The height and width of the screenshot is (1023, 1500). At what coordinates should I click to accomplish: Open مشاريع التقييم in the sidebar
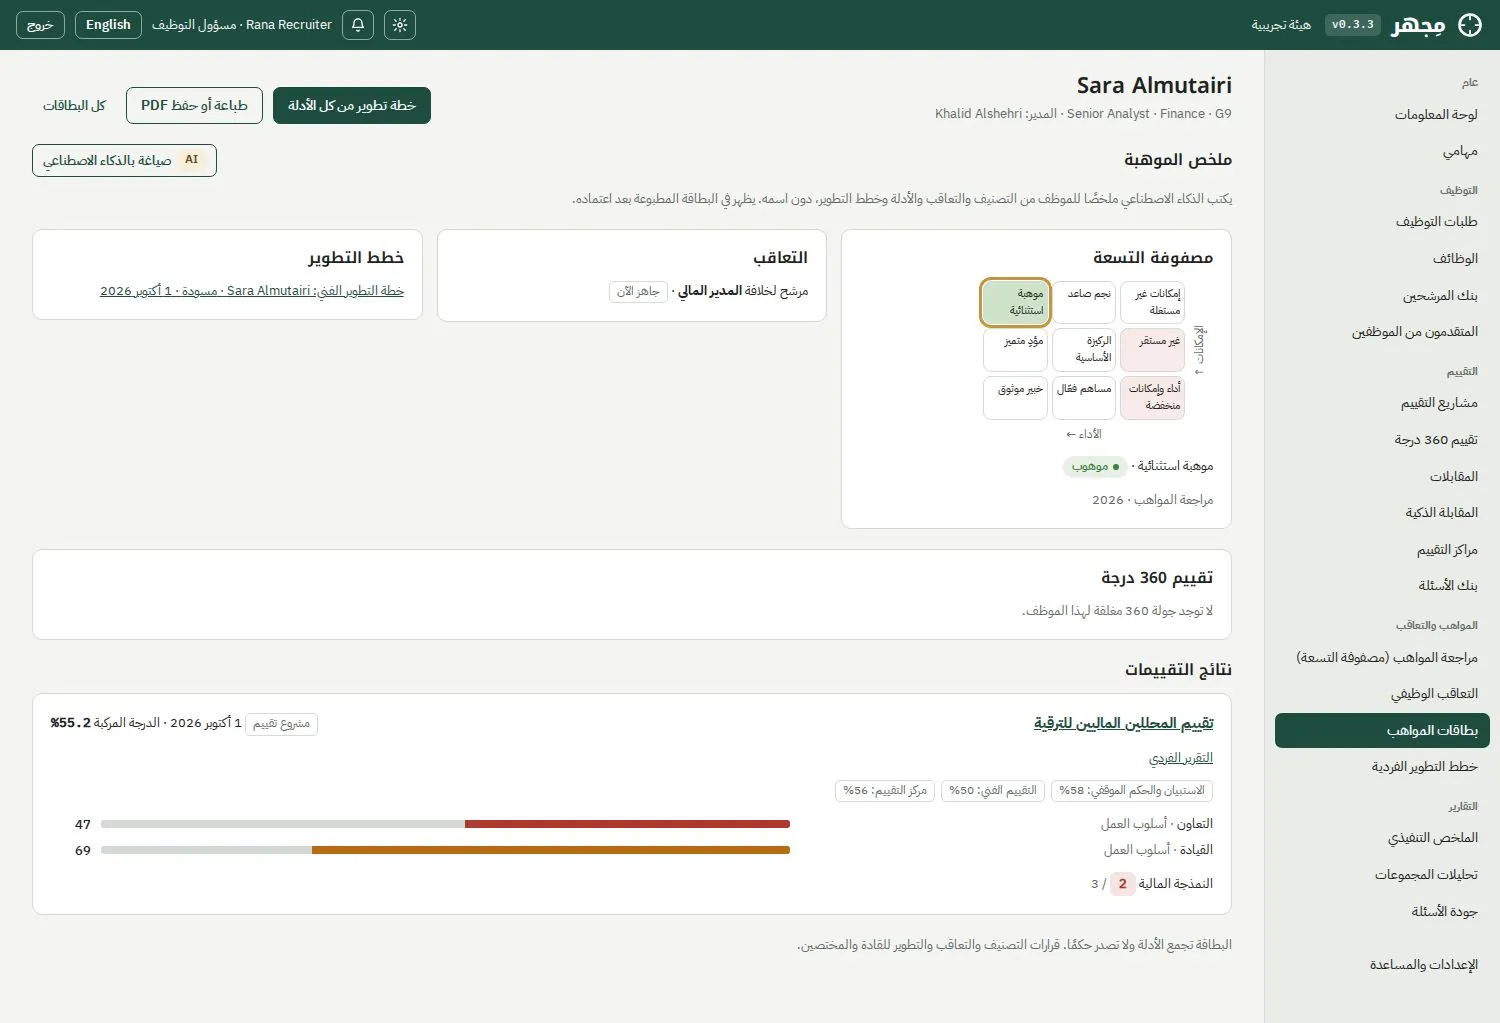(1382, 402)
